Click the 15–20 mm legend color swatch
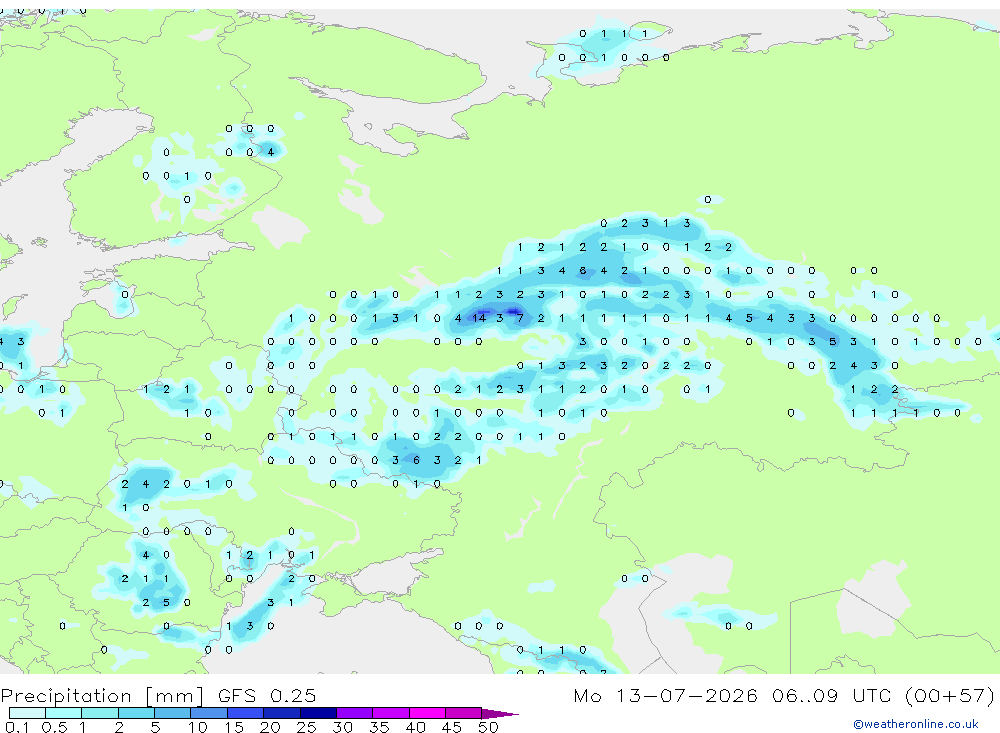The width and height of the screenshot is (1000, 733). click(x=246, y=713)
